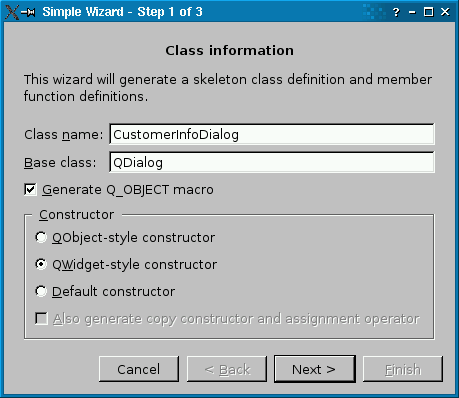Close the Simple Wizard window
Viewport: 459px width, 398px height.
[x=445, y=12]
